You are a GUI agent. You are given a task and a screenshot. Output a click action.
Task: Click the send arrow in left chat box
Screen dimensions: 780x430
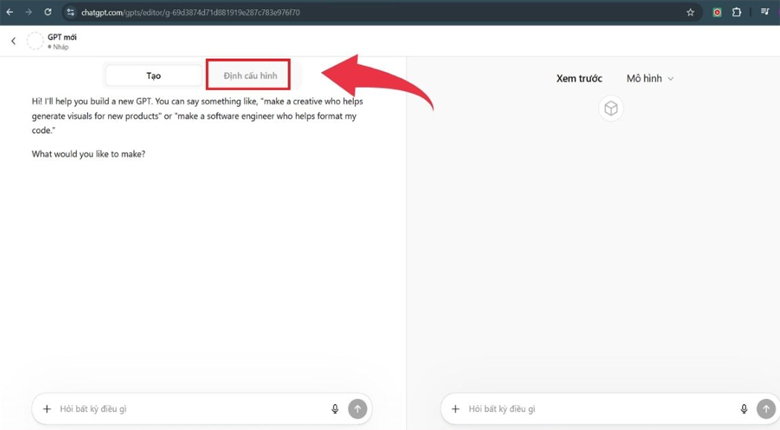[x=357, y=409]
